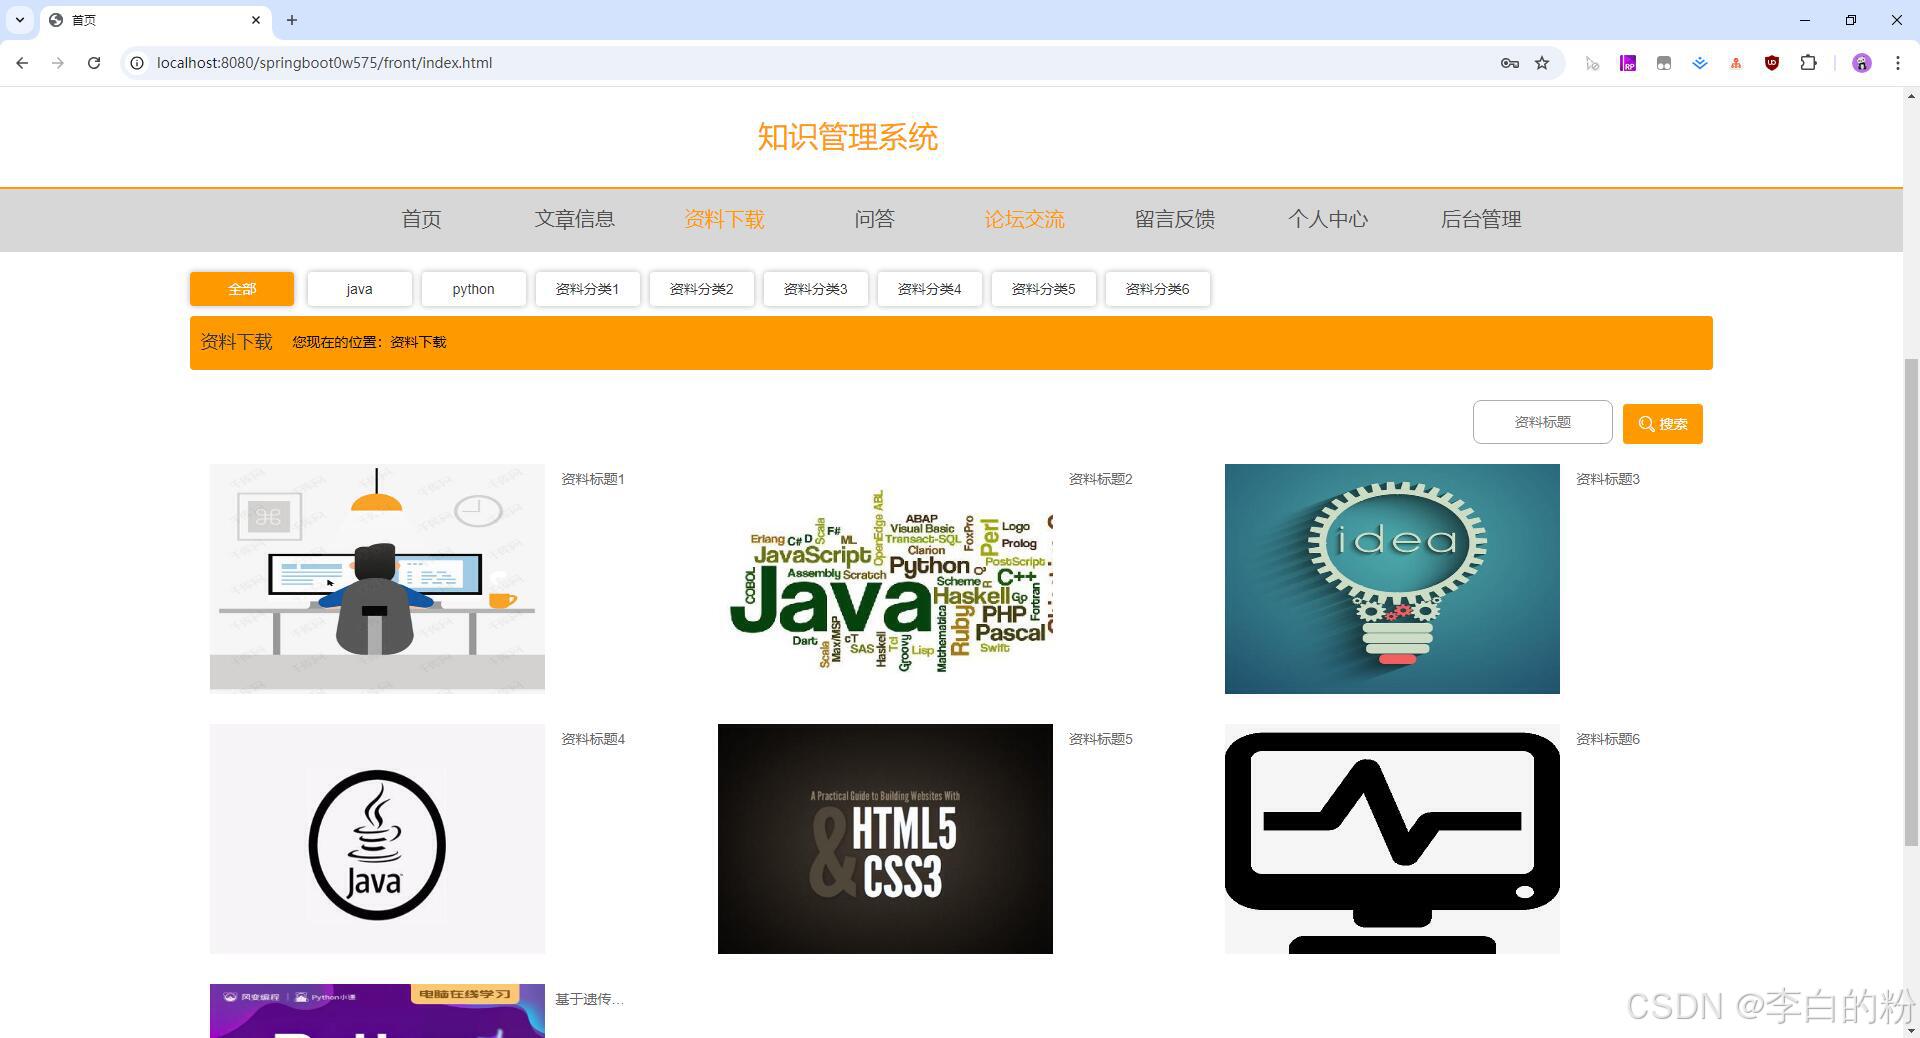
Task: Click the 资料标题2 title text
Action: coord(1100,479)
